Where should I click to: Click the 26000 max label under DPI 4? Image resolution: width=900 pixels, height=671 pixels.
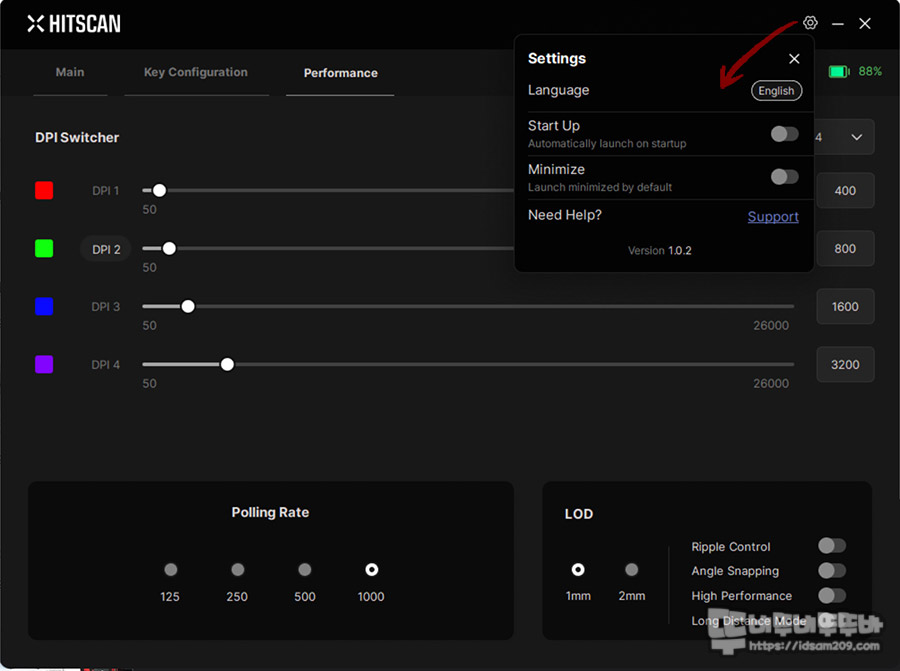pyautogui.click(x=771, y=383)
